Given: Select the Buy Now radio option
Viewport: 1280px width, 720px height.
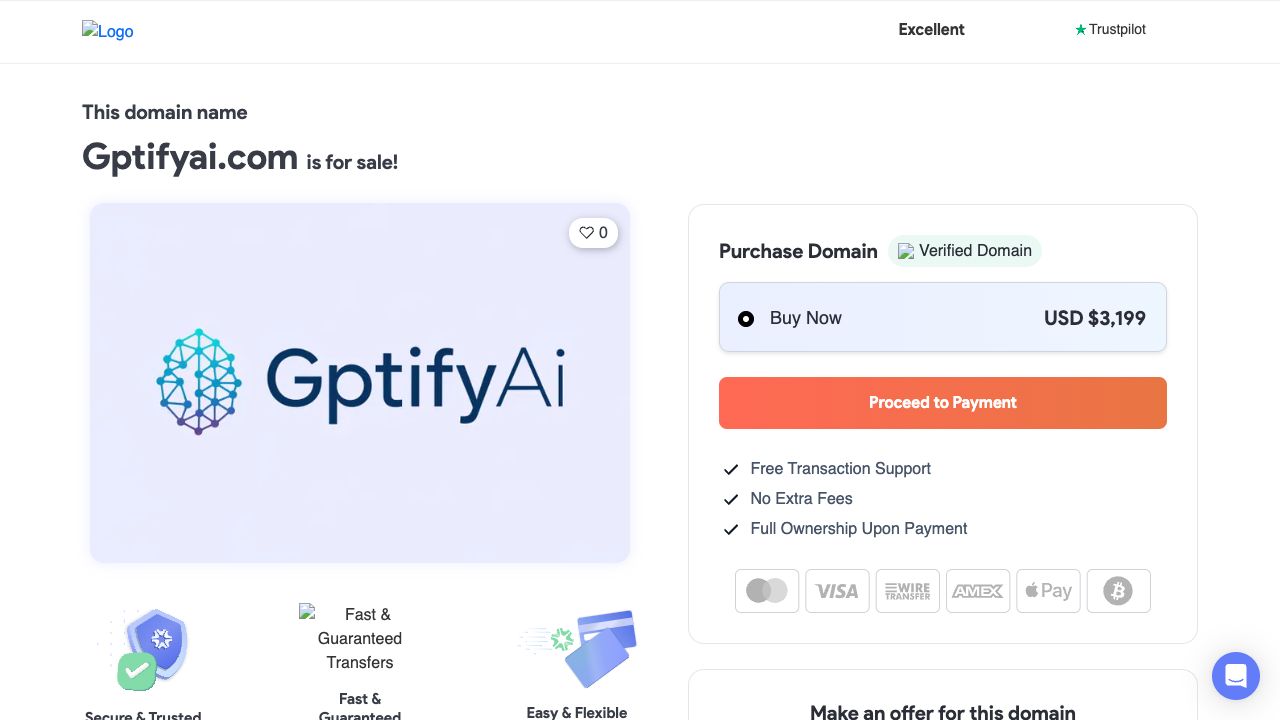Looking at the screenshot, I should point(746,319).
